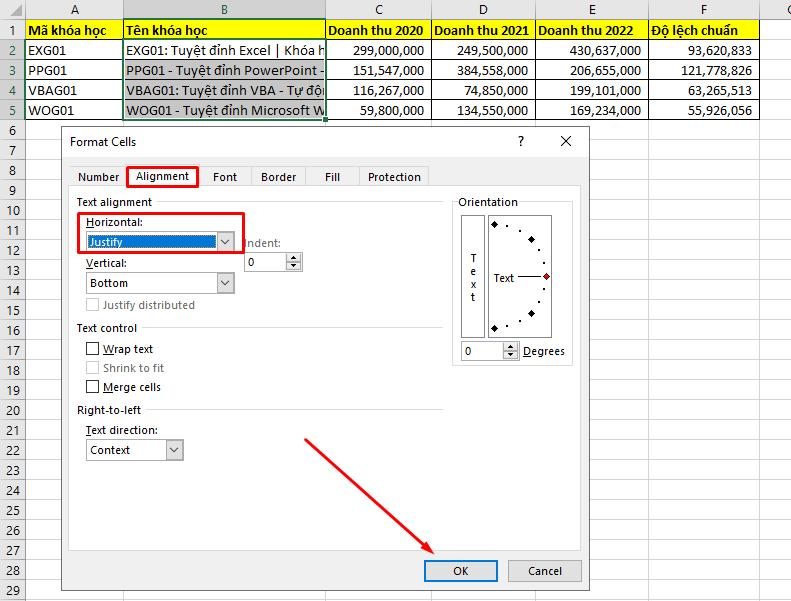Click inside the Degrees input field

(481, 351)
